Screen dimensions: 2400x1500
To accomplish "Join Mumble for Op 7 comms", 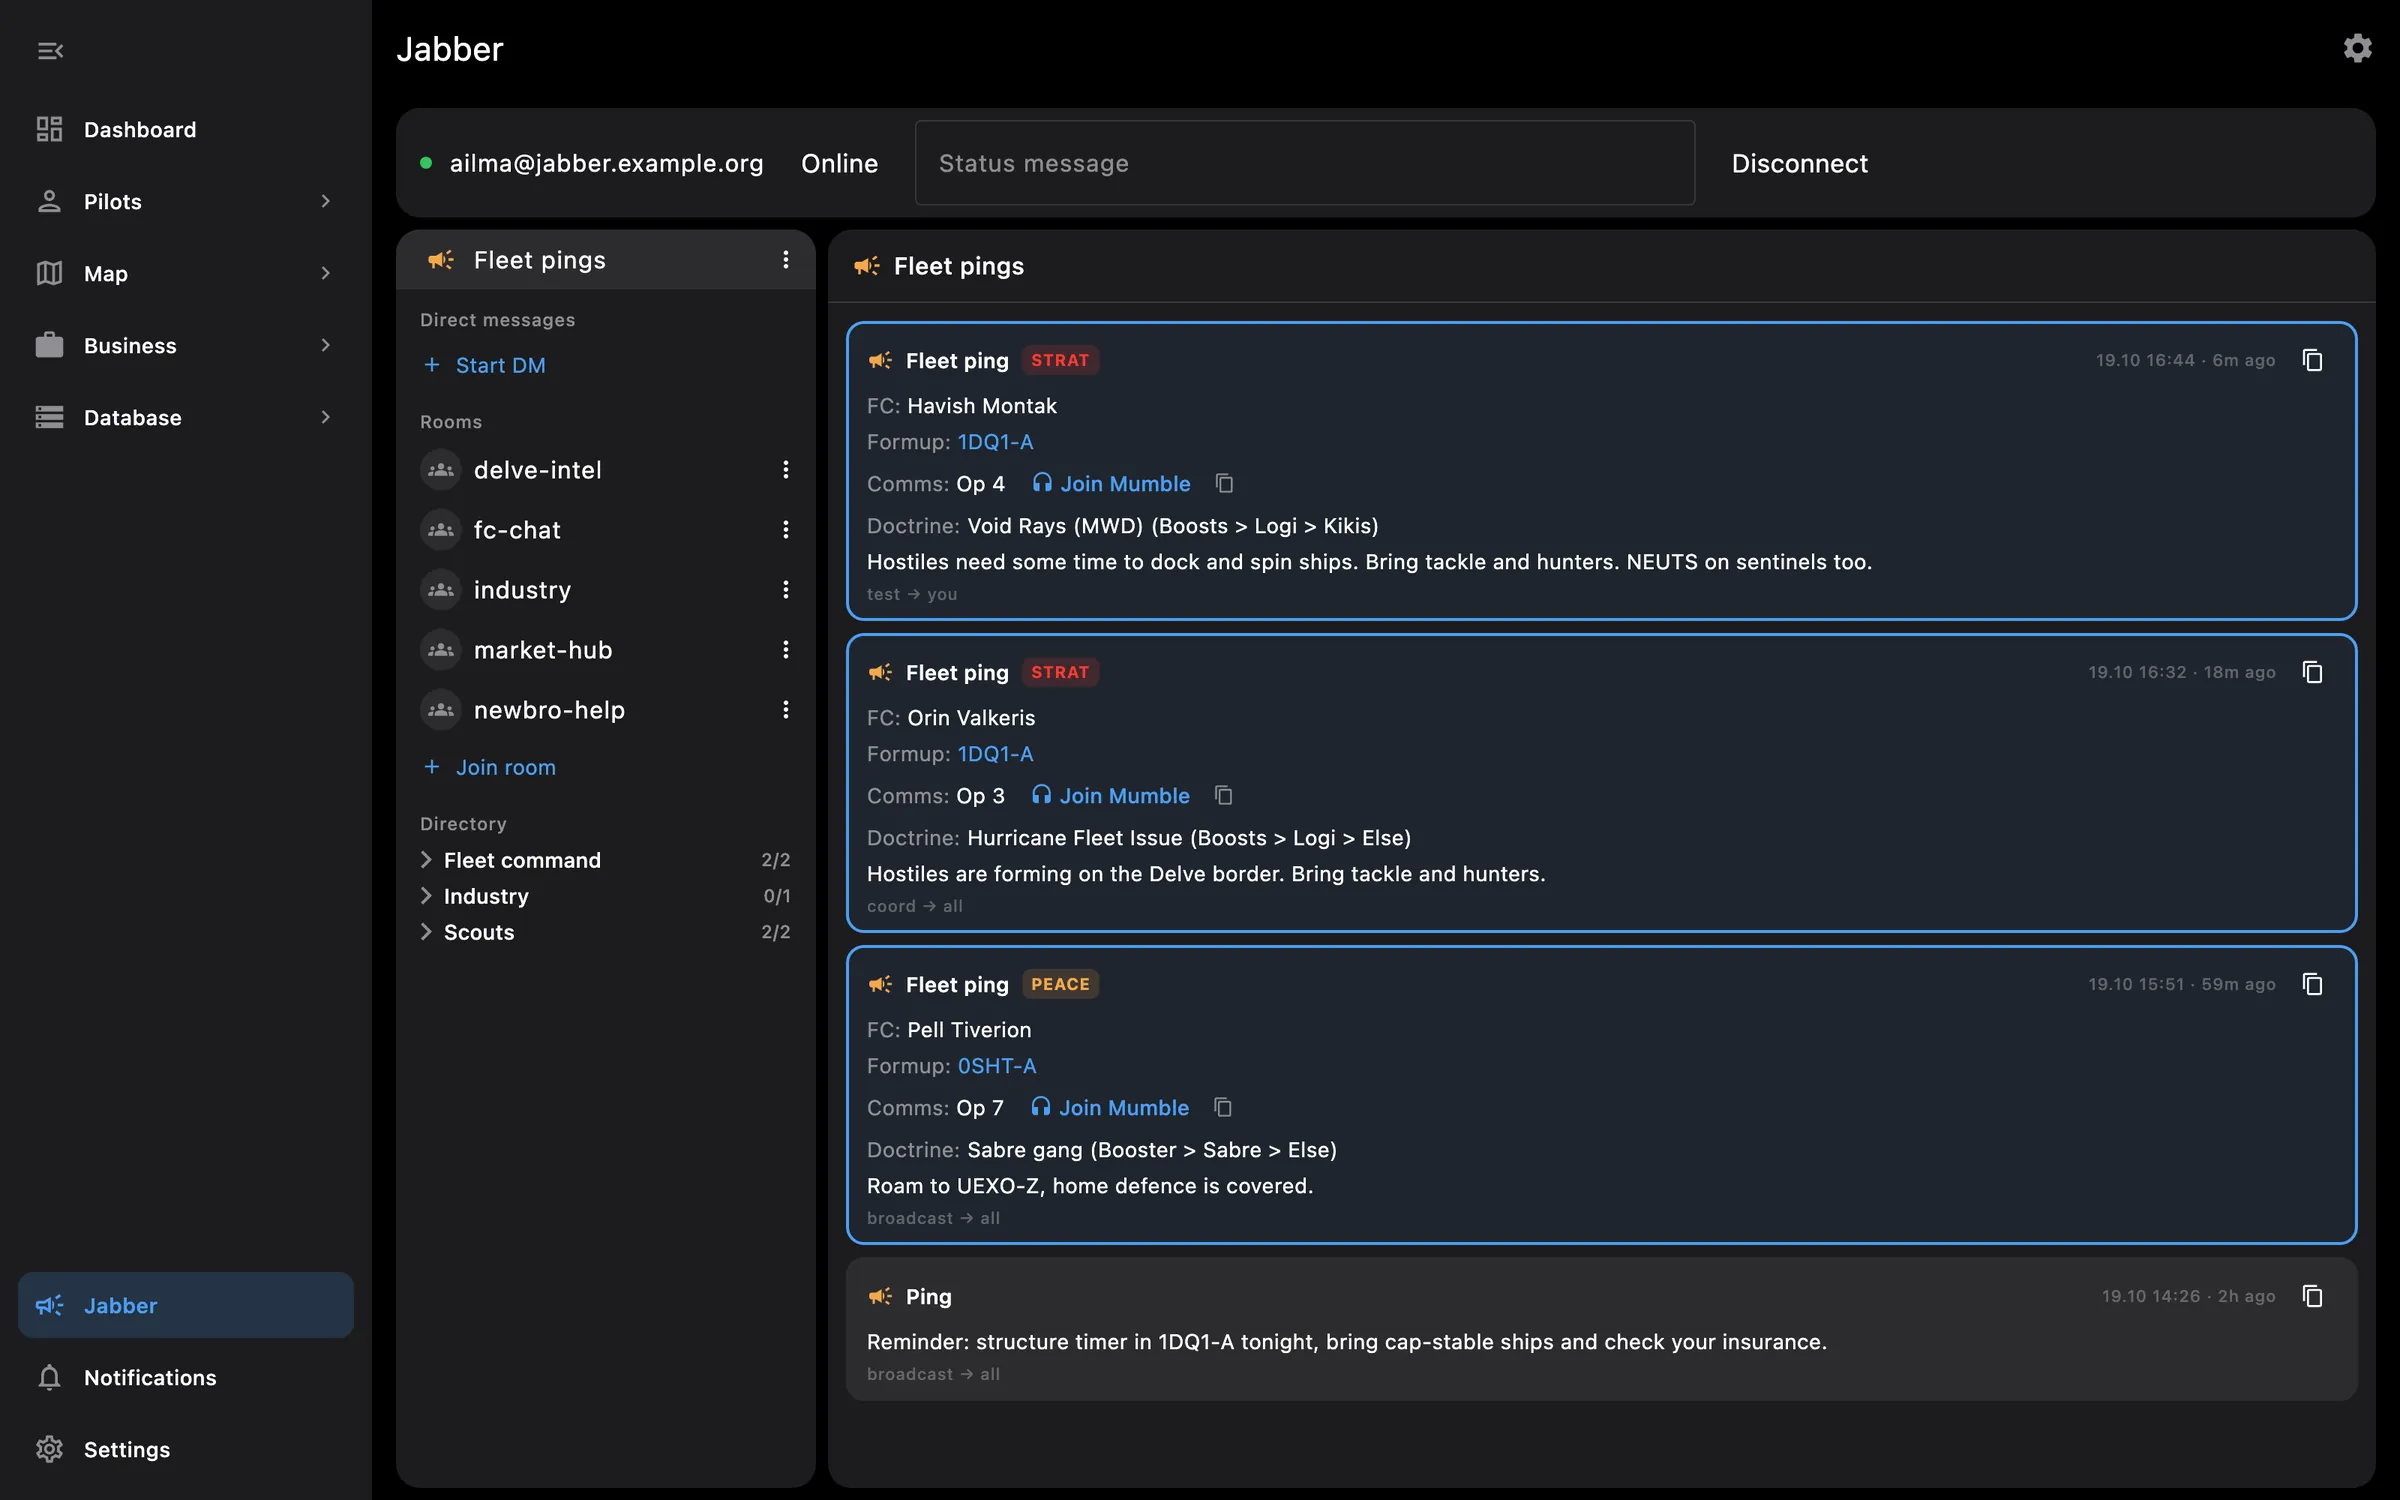I will (x=1110, y=1108).
